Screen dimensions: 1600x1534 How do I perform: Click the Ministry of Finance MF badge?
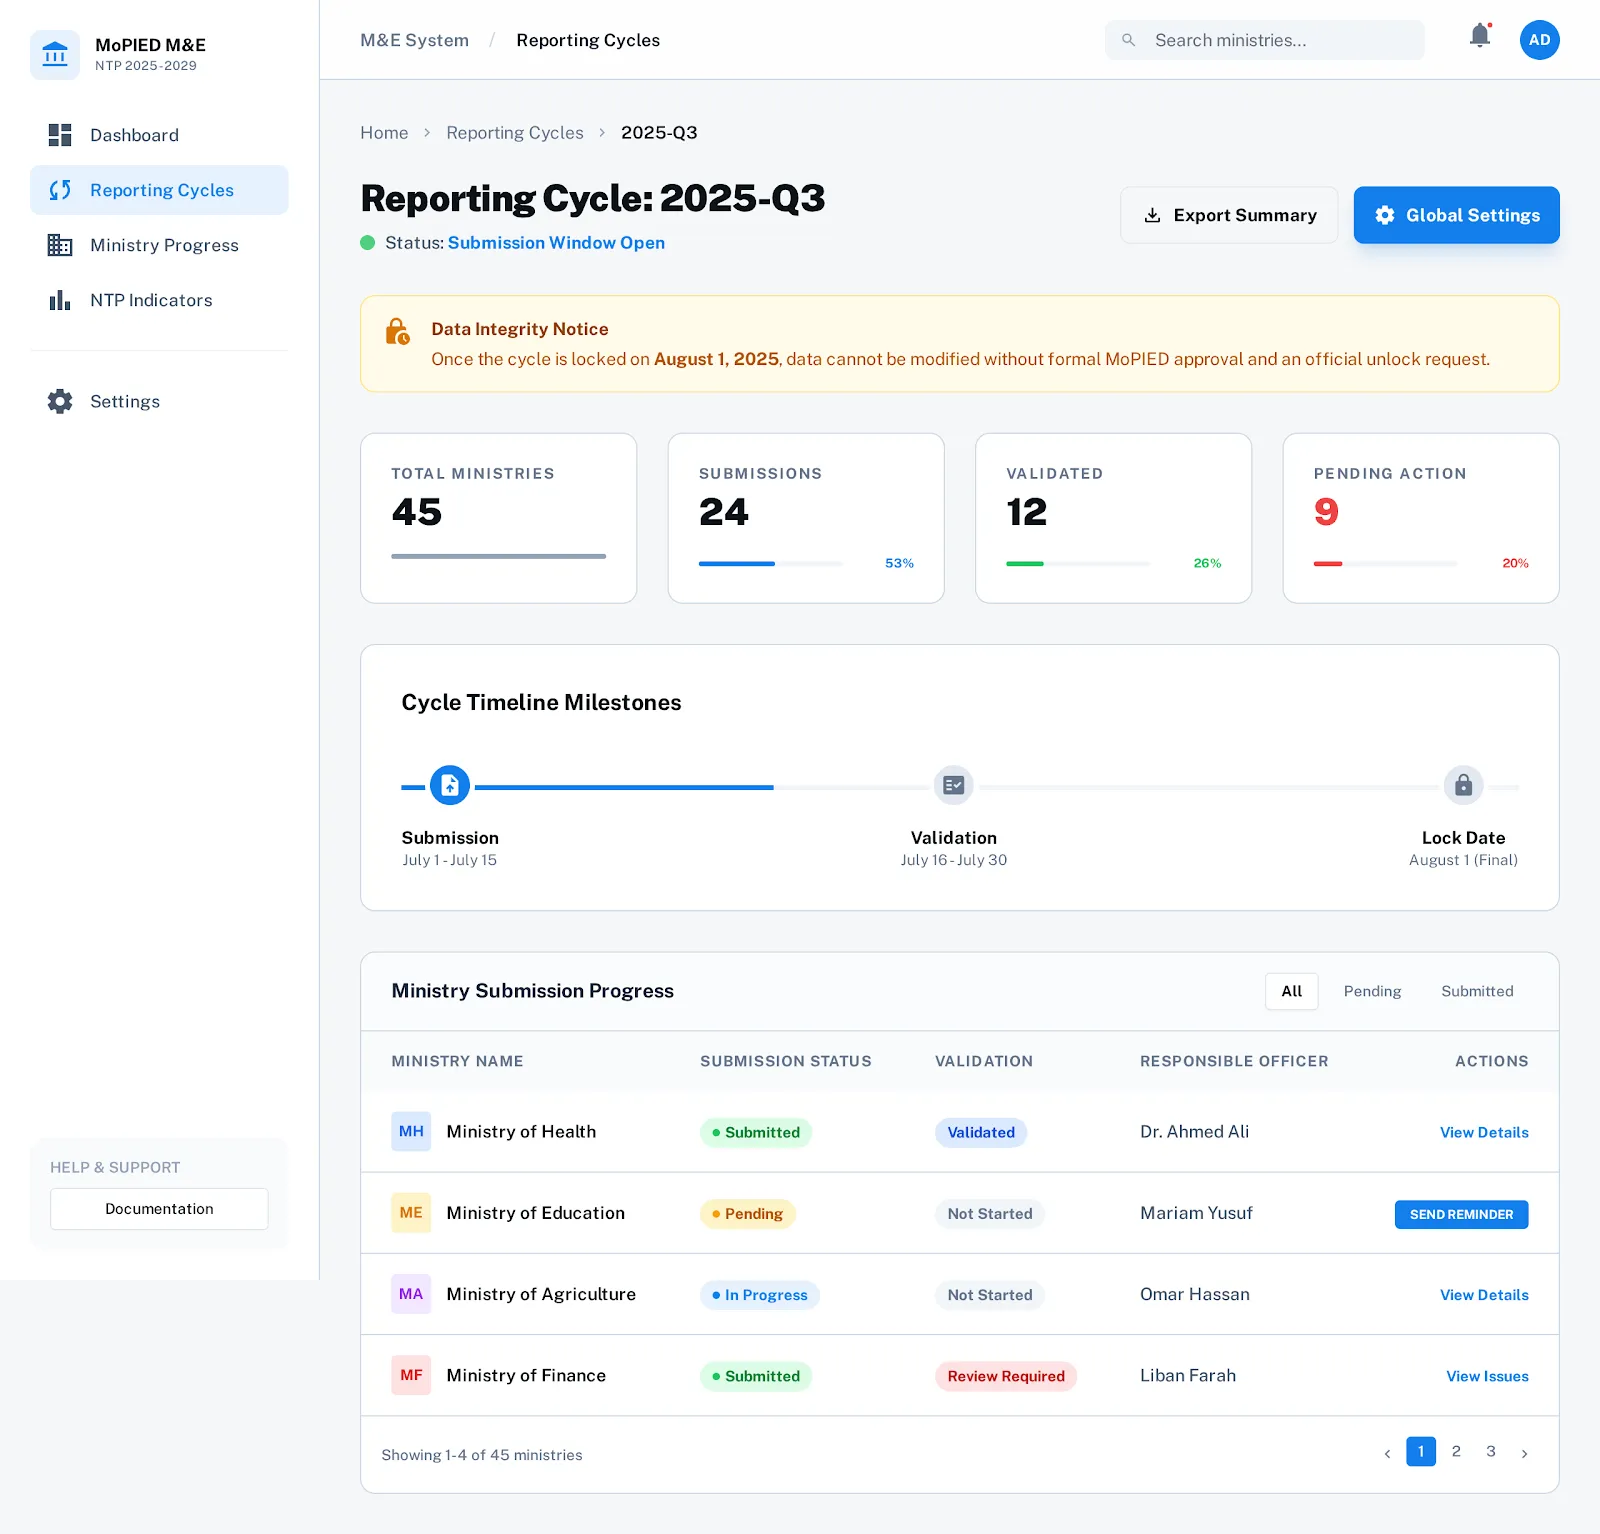point(411,1376)
